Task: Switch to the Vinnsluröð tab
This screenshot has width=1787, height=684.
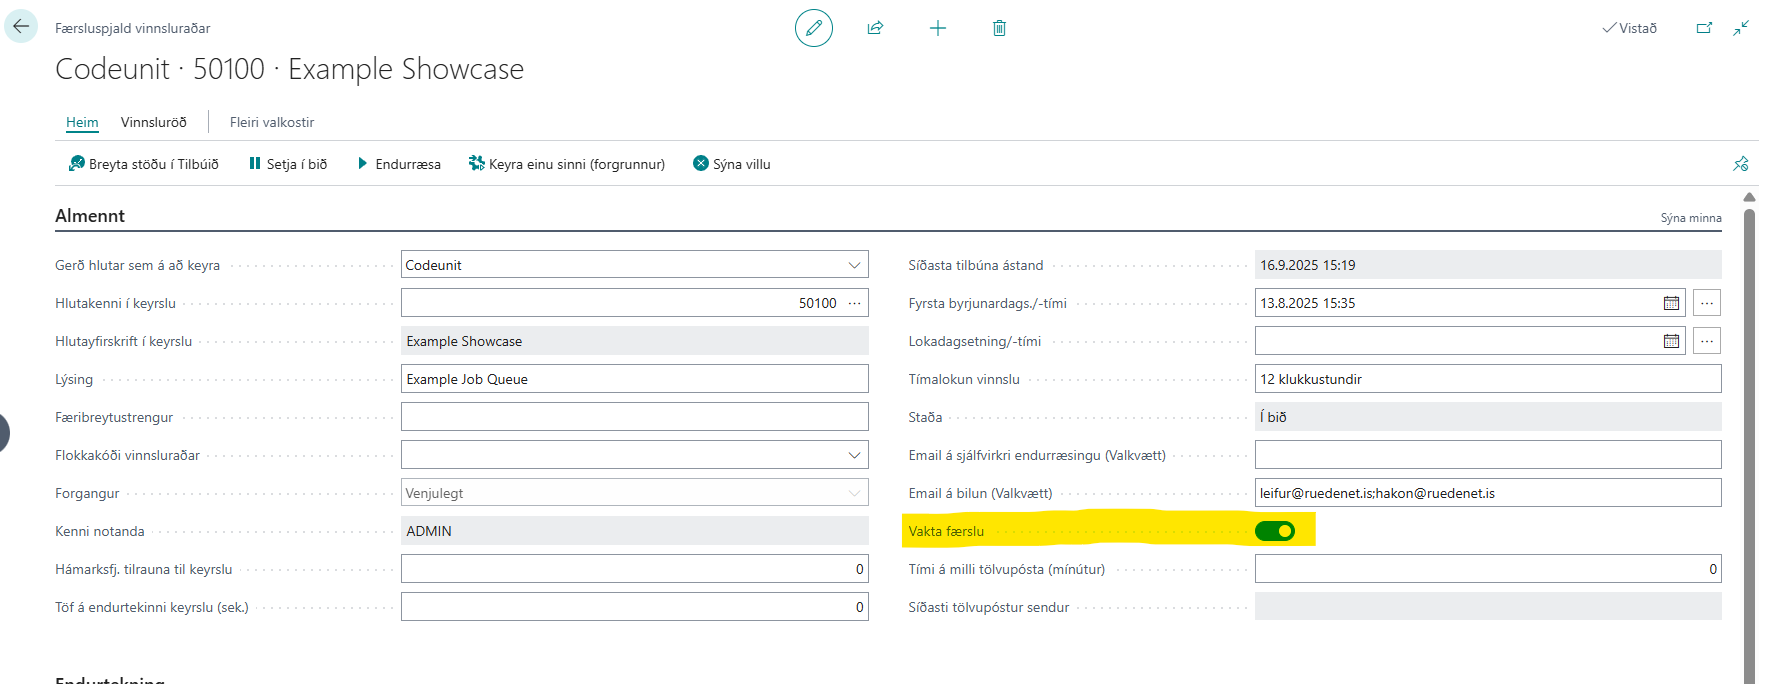Action: pos(153,122)
